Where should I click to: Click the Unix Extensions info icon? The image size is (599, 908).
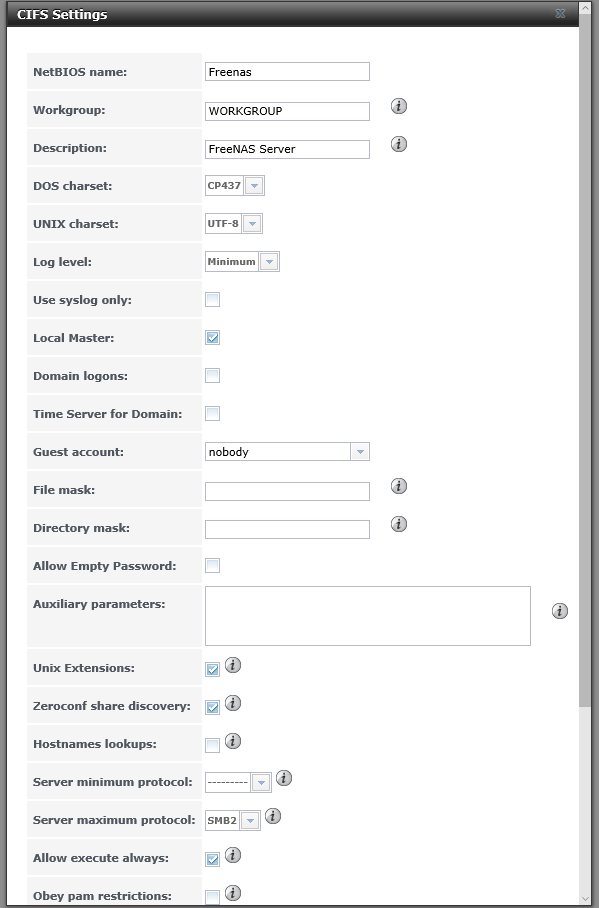[233, 665]
